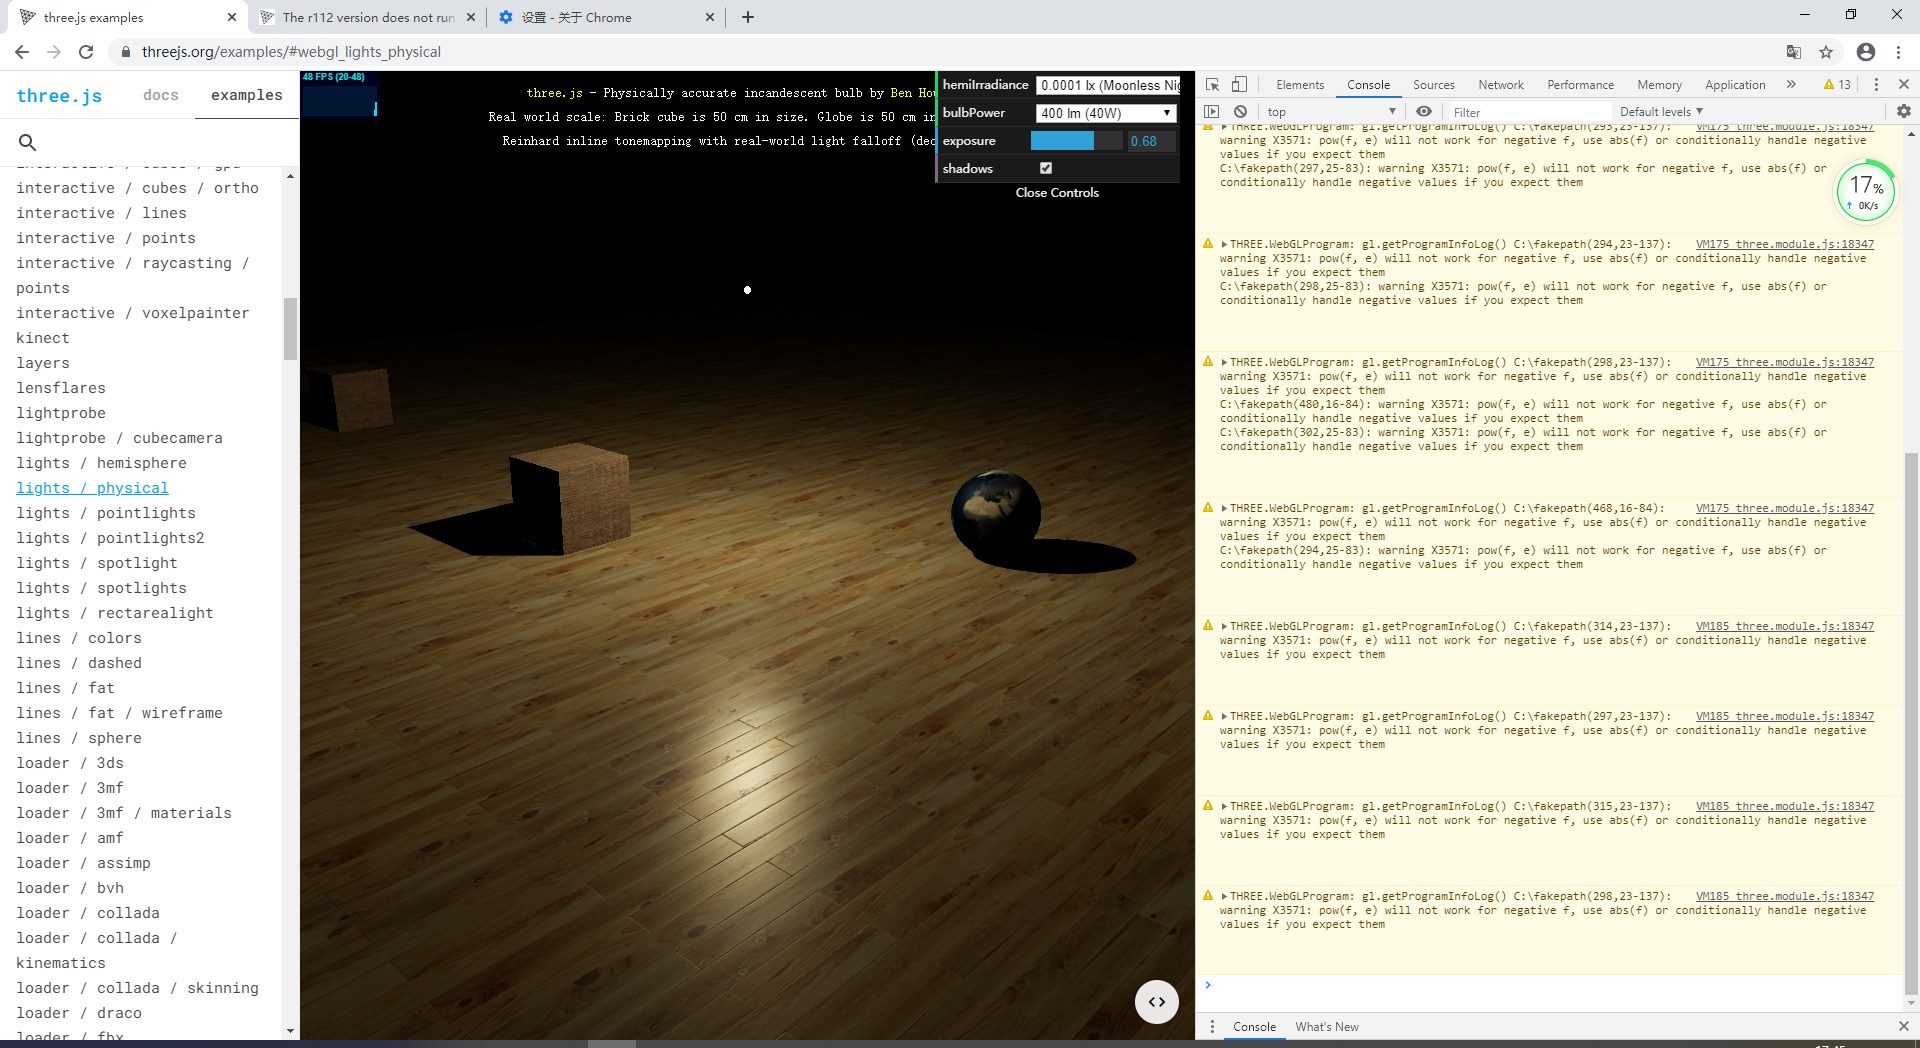Open DevTools customize three-dot menu
Screen dimensions: 1920x1048
coord(1876,85)
